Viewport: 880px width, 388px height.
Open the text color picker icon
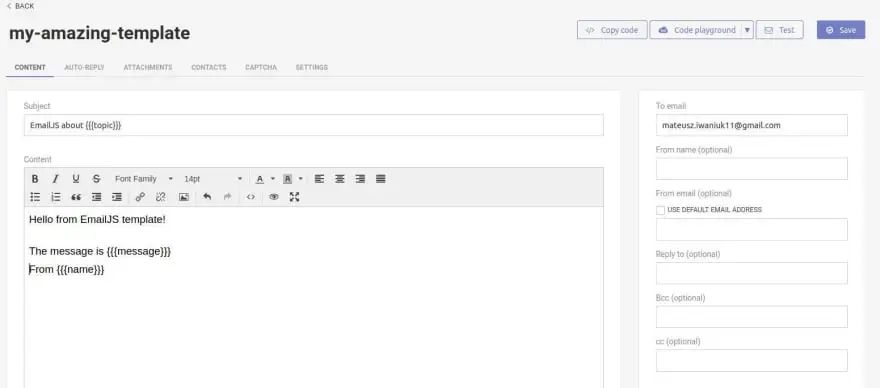260,179
